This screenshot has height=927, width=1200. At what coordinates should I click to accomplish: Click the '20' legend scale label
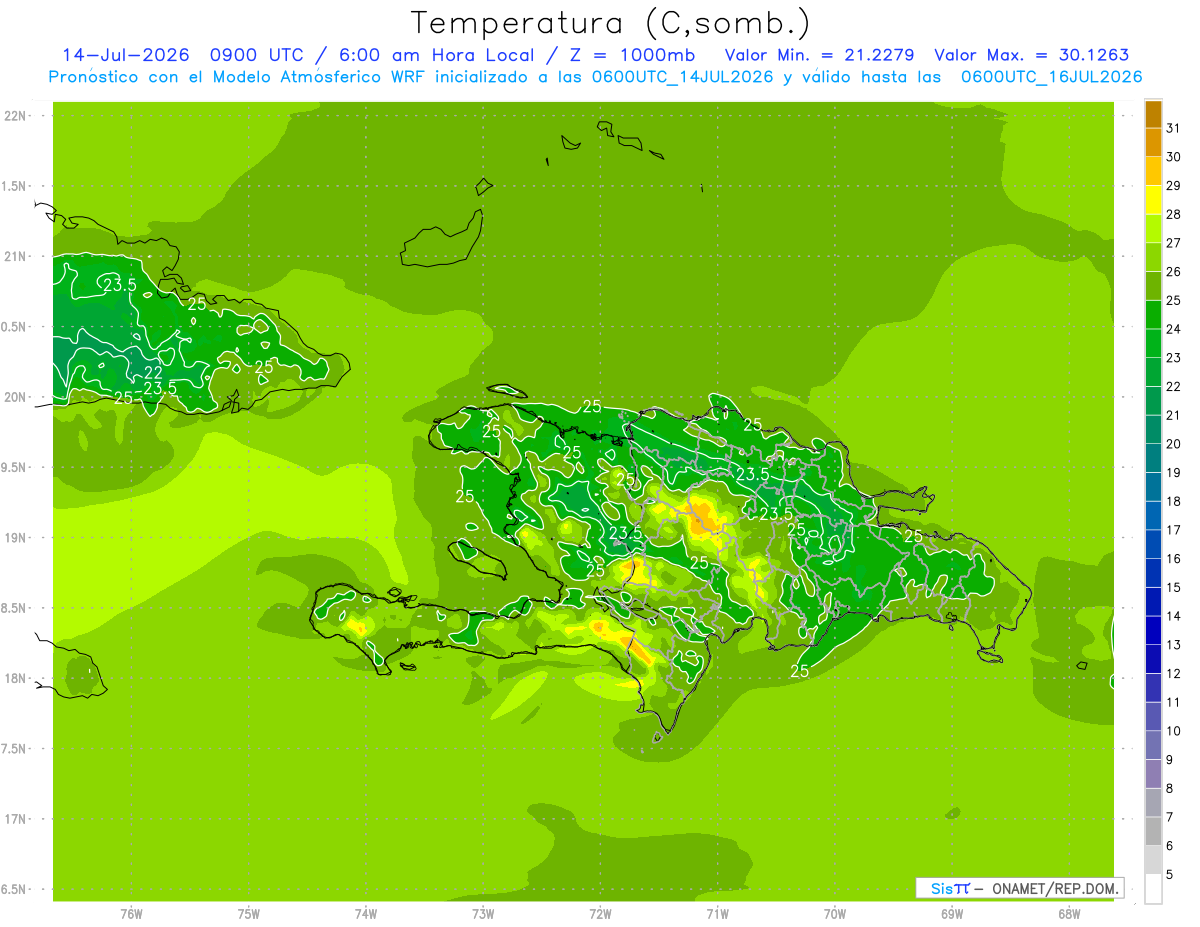pos(1174,444)
